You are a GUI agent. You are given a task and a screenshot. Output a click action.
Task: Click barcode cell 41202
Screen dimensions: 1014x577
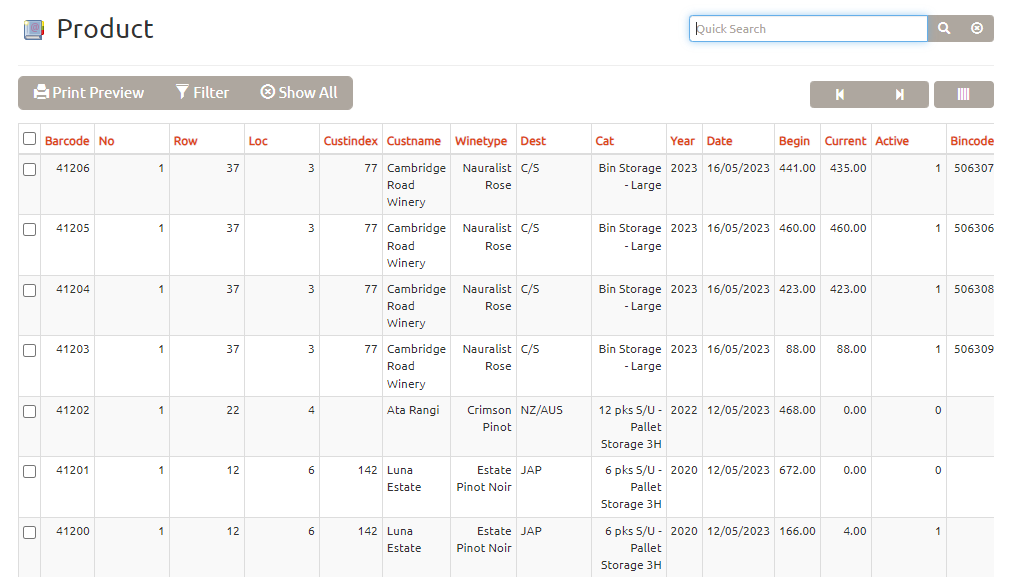pyautogui.click(x=72, y=410)
